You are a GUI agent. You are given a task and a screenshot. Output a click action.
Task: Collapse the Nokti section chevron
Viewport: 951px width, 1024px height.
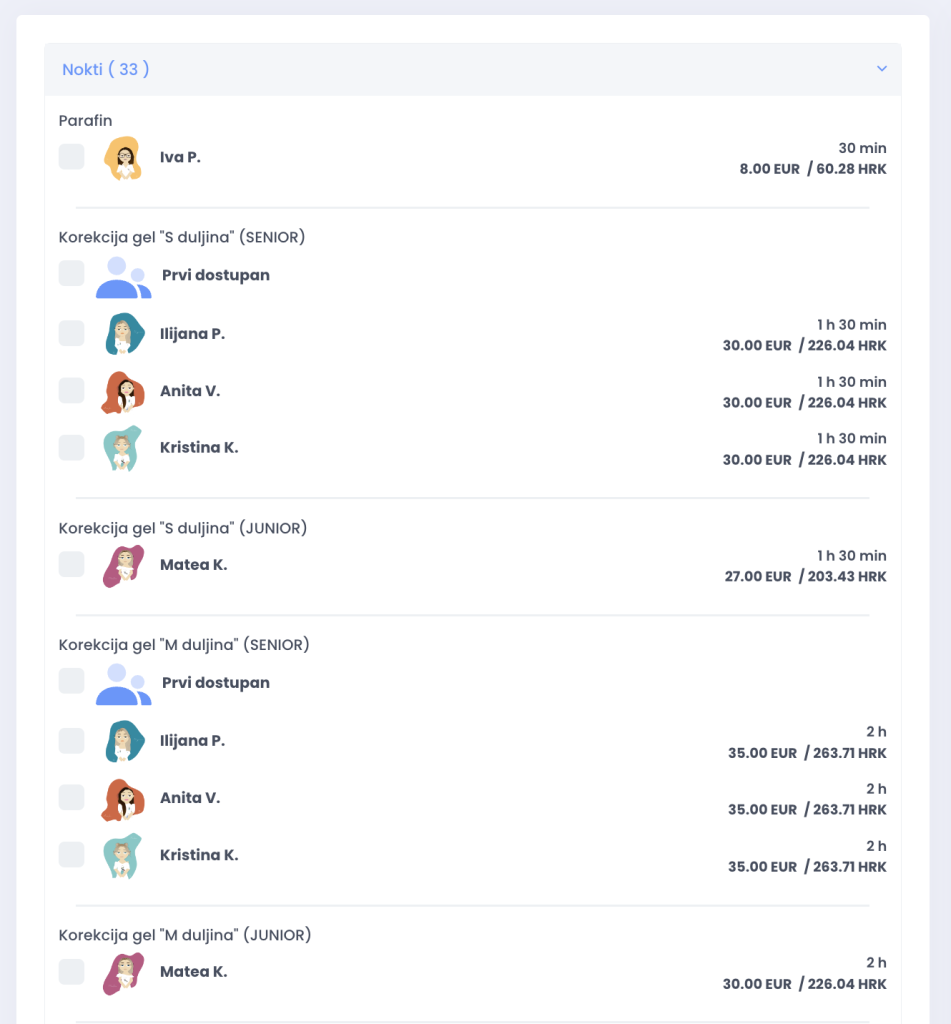(x=881, y=69)
